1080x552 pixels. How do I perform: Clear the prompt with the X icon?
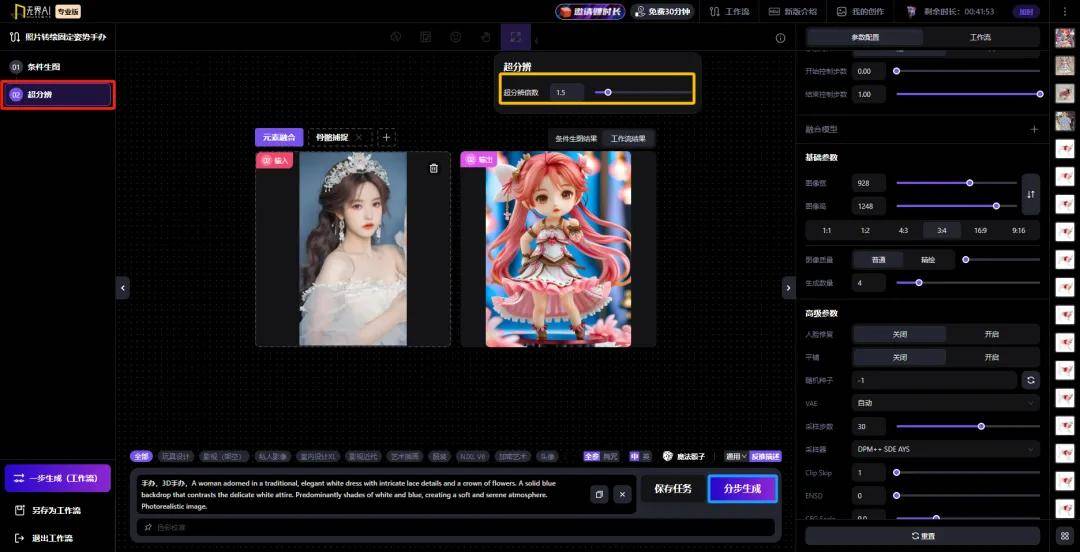pyautogui.click(x=622, y=494)
